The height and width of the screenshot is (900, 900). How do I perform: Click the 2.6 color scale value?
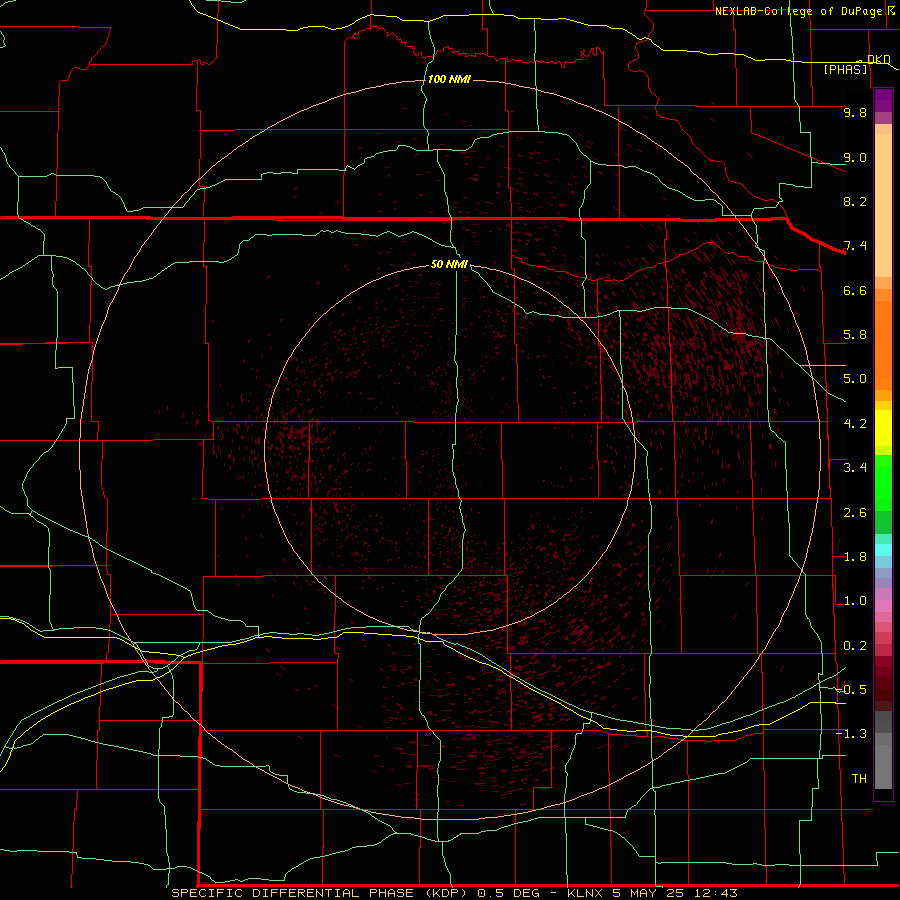(x=855, y=513)
